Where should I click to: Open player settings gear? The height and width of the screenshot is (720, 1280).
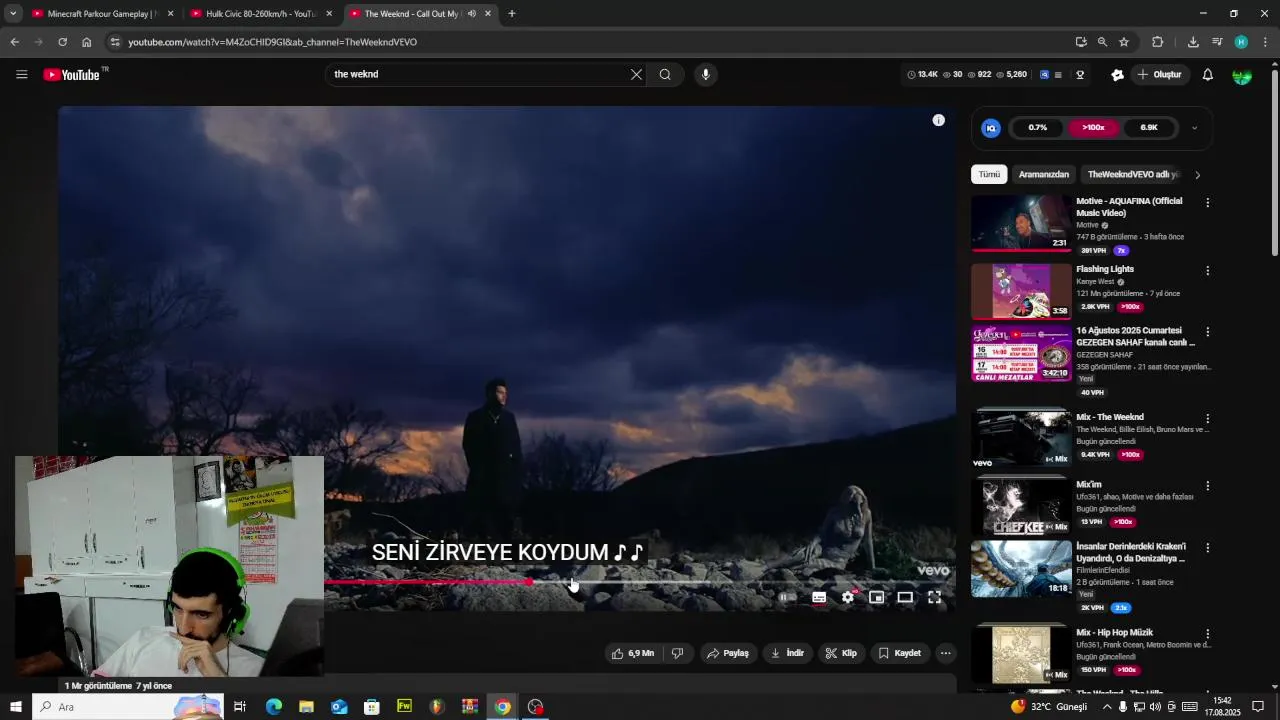(x=848, y=597)
